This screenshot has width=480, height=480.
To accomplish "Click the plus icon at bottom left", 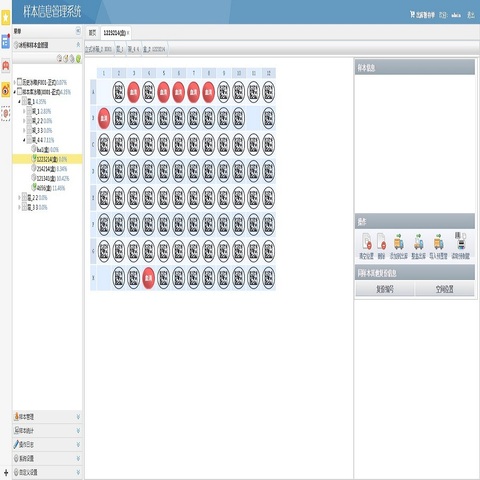I will coord(6,472).
